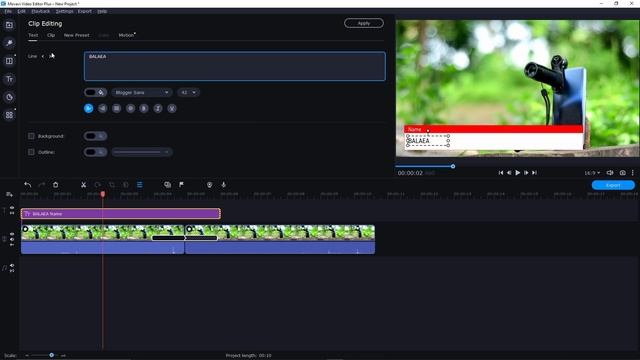Viewport: 640px width, 360px height.
Task: Switch to the Clip tab
Action: click(51, 36)
